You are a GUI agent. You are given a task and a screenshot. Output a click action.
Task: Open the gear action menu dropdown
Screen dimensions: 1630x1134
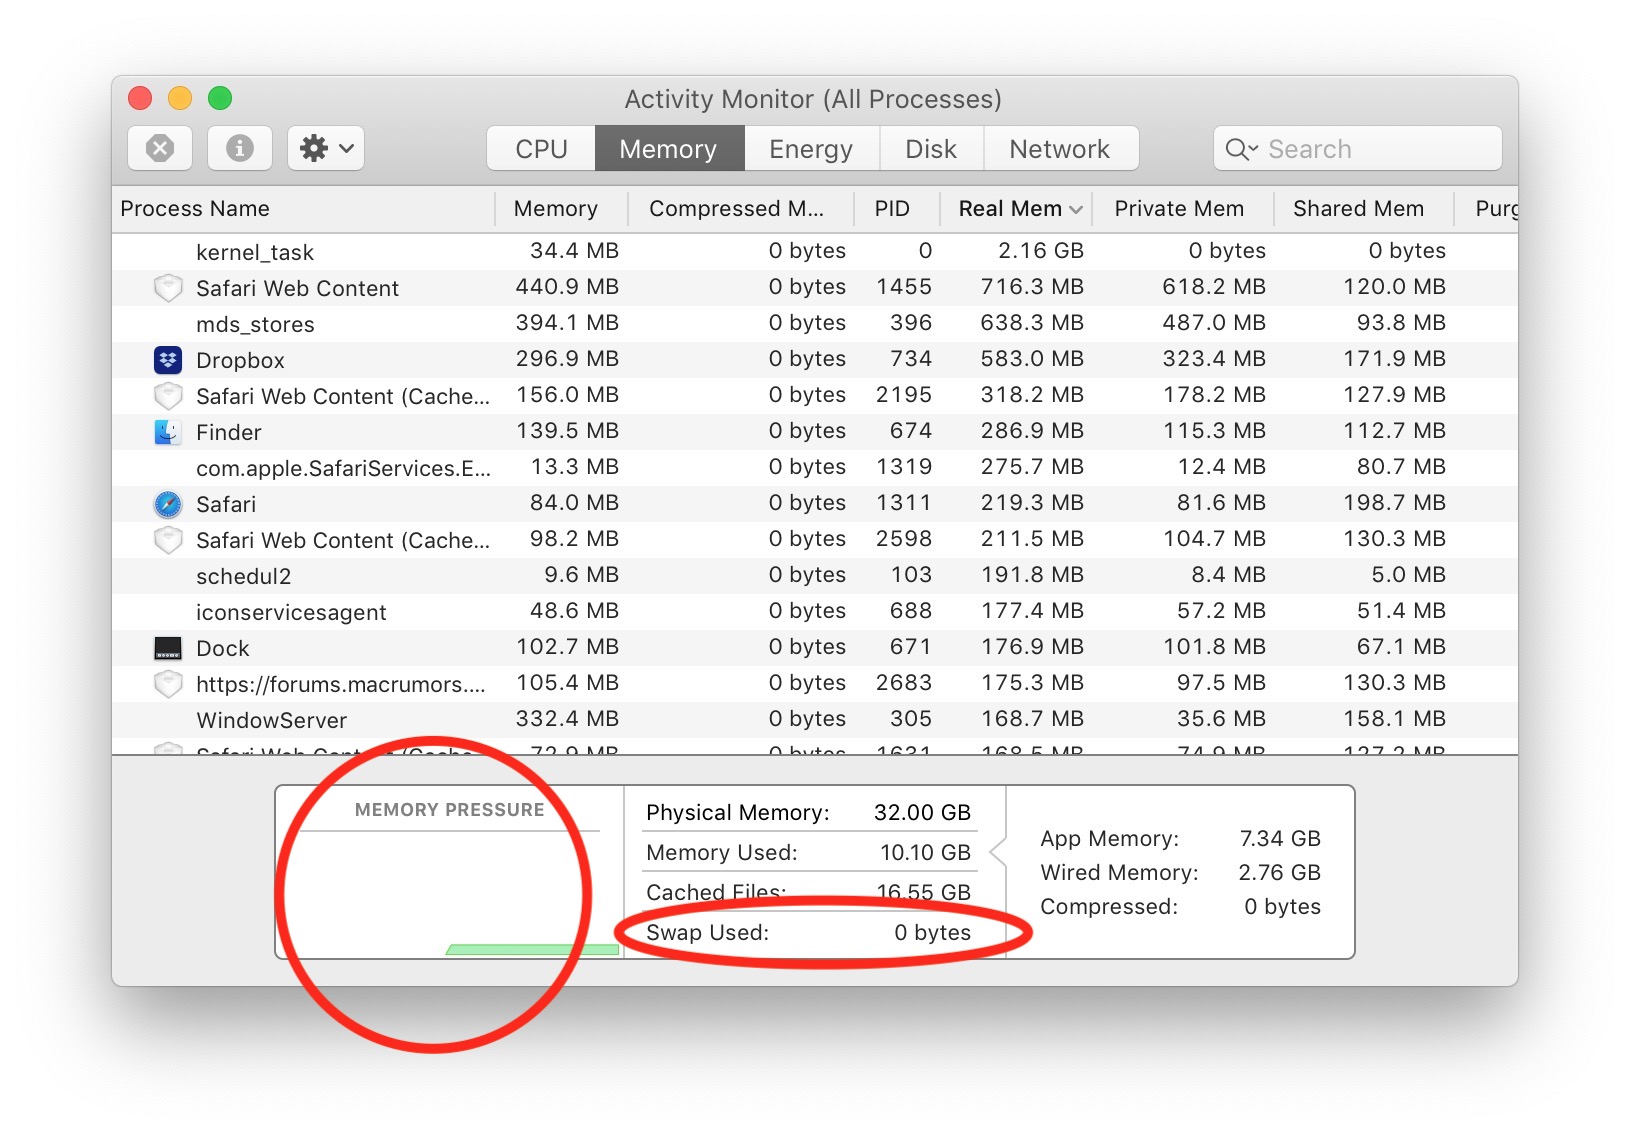pyautogui.click(x=326, y=149)
